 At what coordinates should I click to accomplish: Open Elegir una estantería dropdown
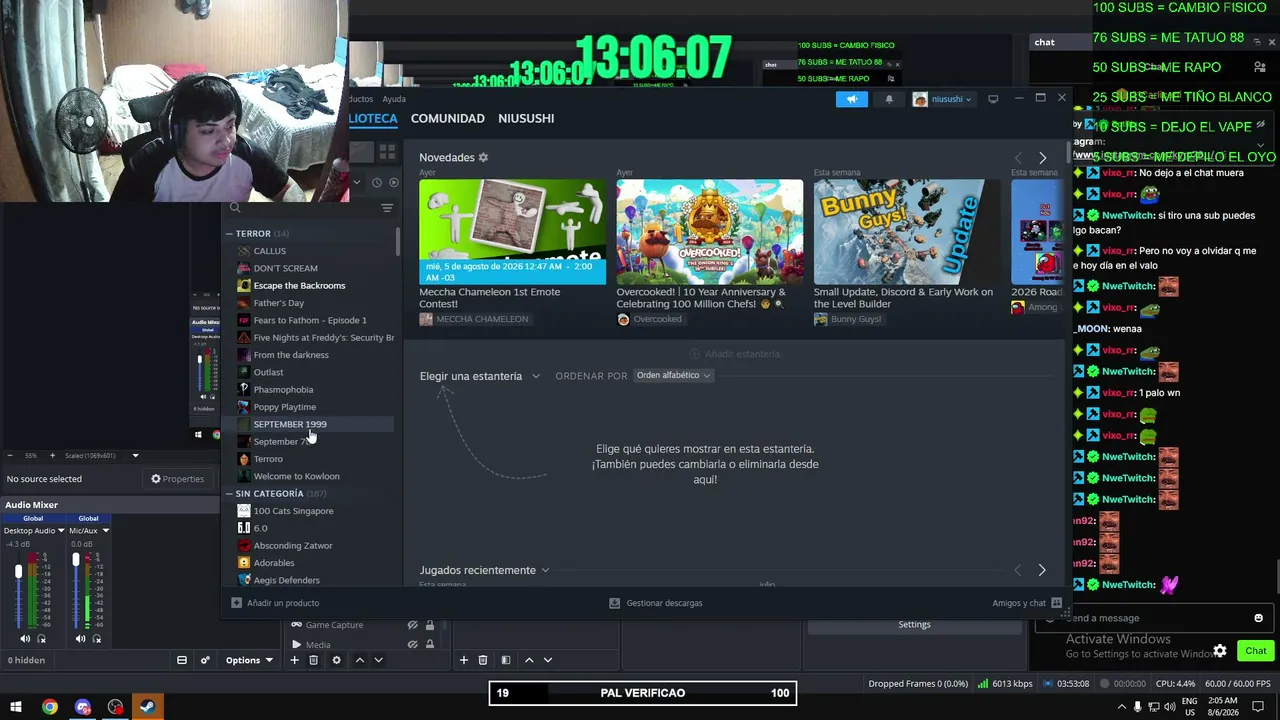(480, 376)
